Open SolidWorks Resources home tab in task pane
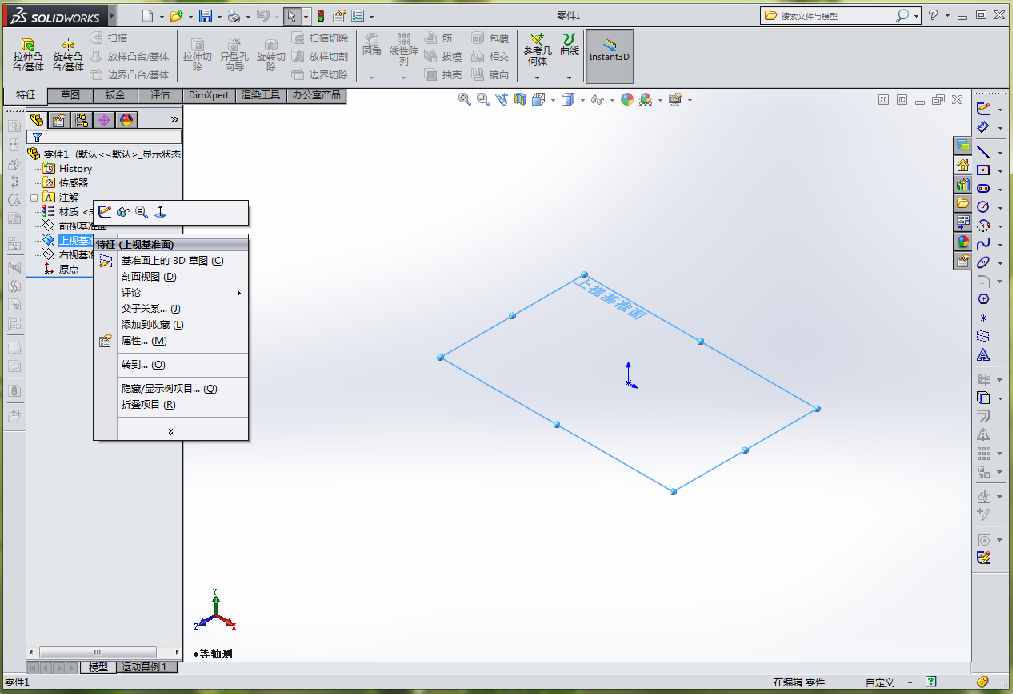This screenshot has width=1013, height=694. (x=963, y=165)
